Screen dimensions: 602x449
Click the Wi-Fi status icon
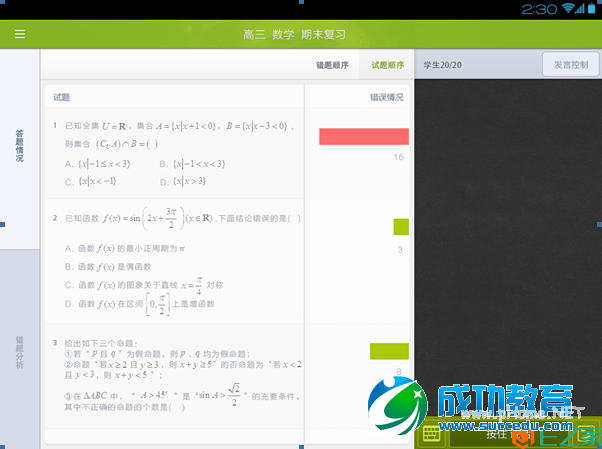click(x=568, y=8)
